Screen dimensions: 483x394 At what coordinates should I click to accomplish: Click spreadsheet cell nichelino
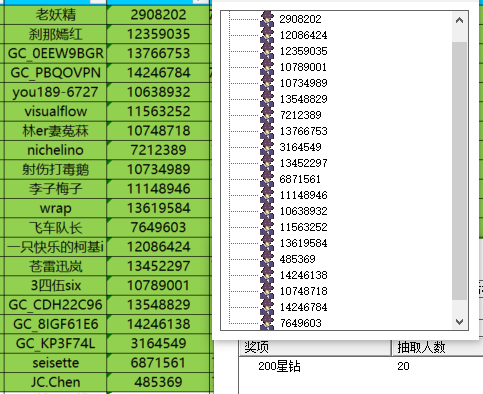55,150
